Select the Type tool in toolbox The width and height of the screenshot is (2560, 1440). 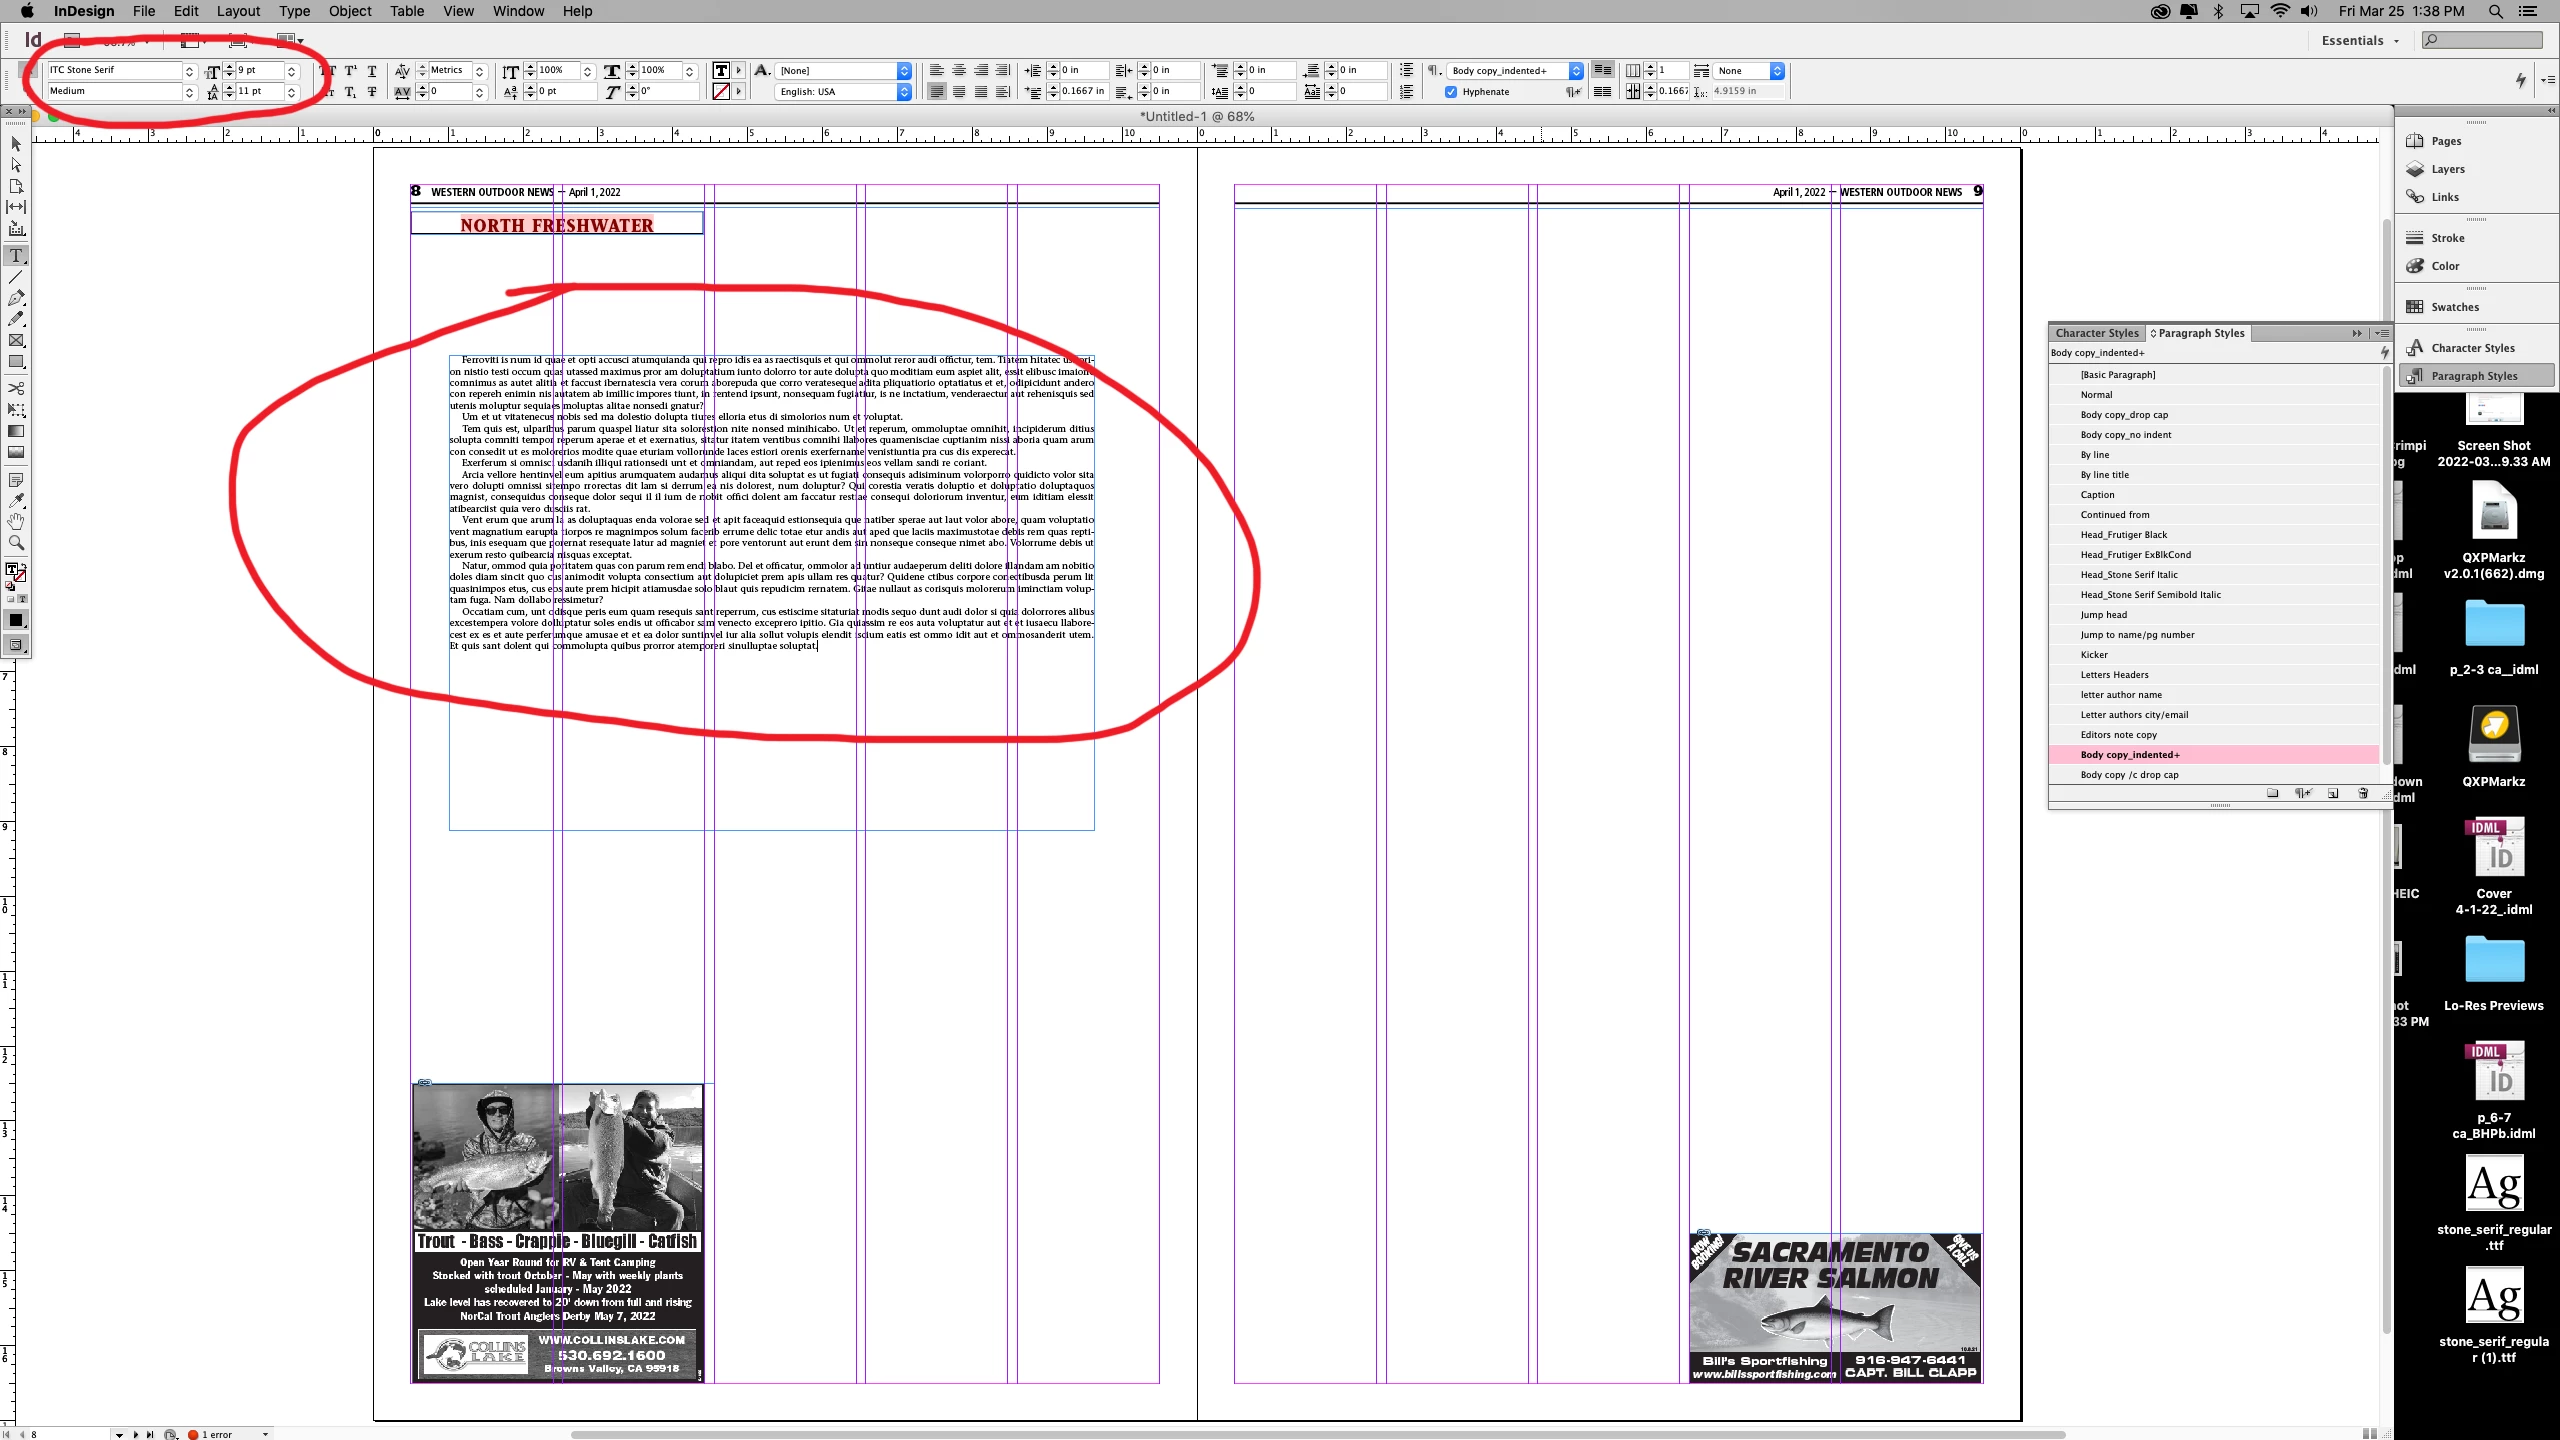tap(16, 256)
